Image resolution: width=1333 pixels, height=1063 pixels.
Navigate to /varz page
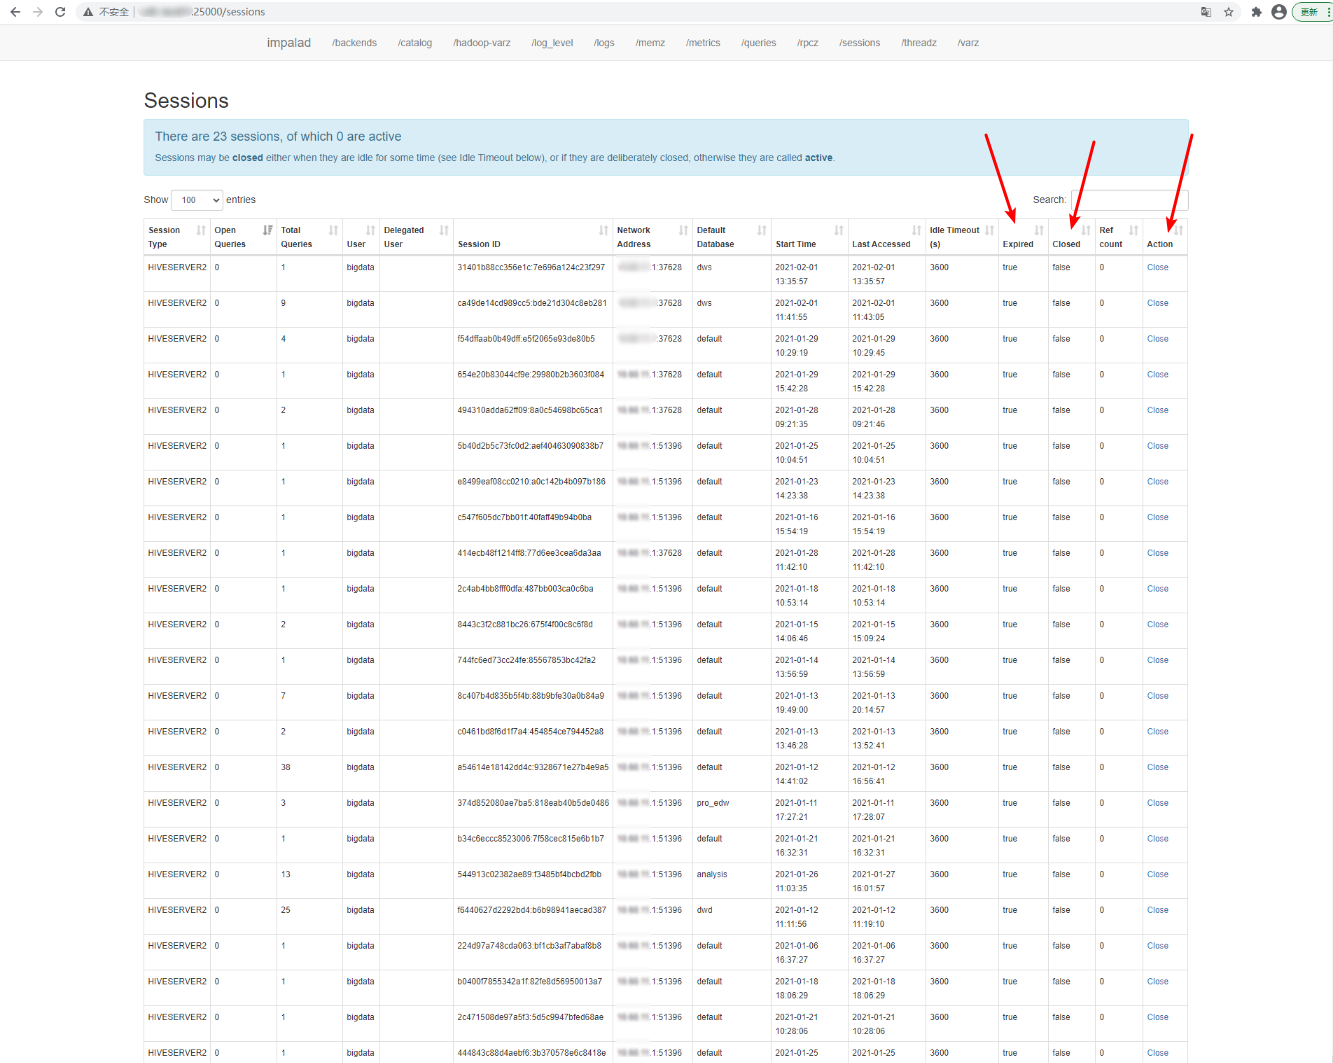tap(968, 43)
